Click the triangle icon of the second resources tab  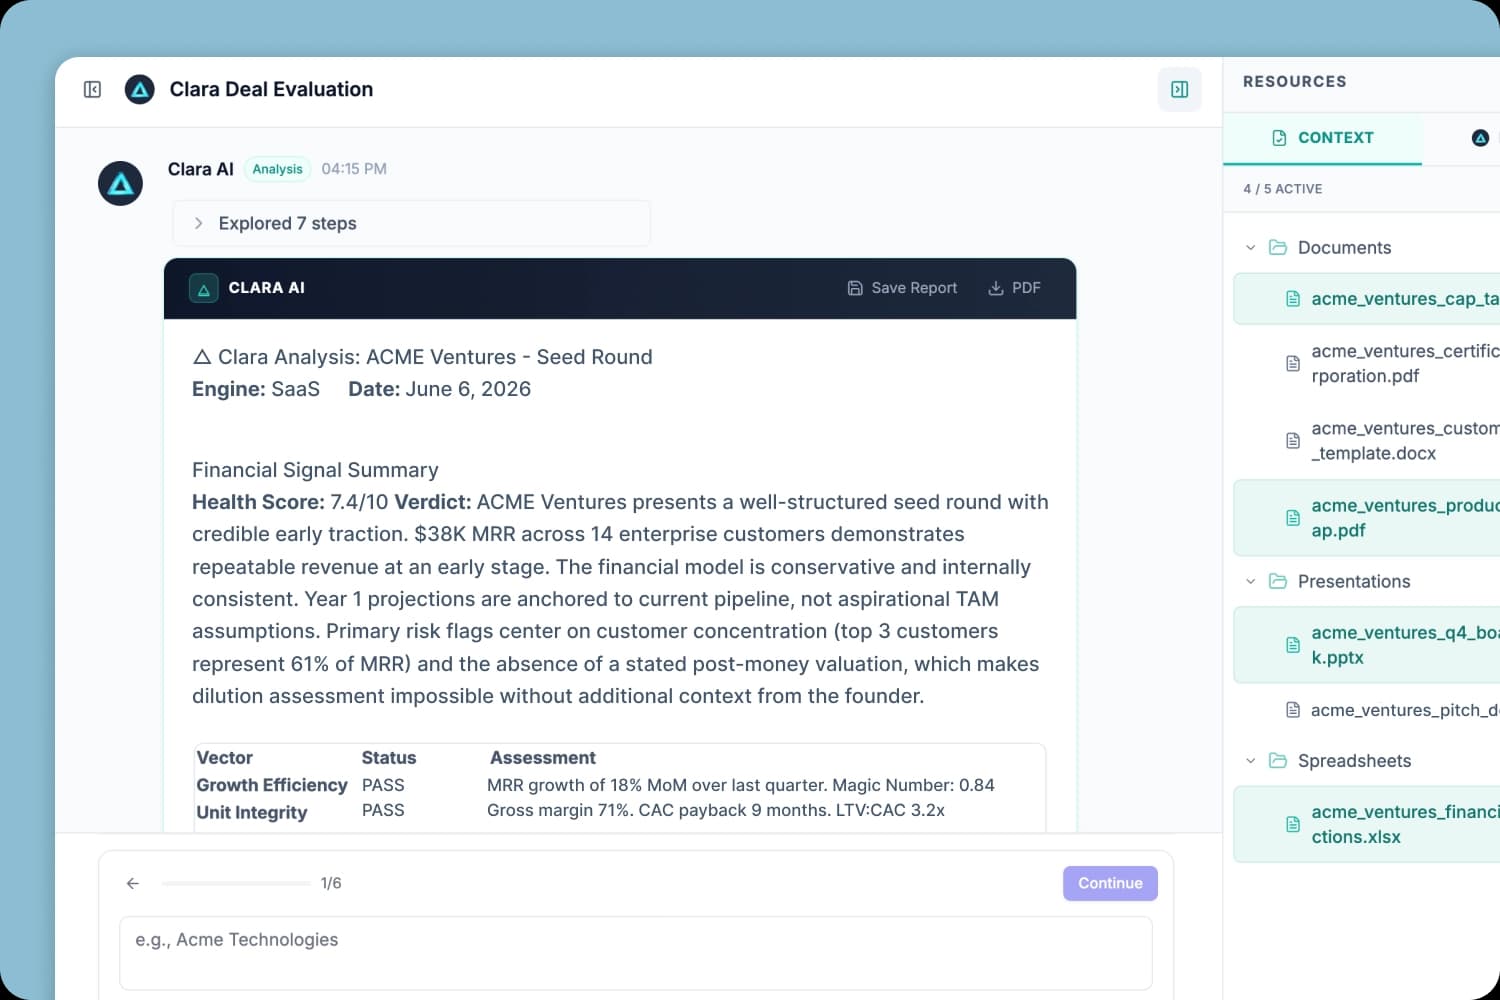point(1480,138)
